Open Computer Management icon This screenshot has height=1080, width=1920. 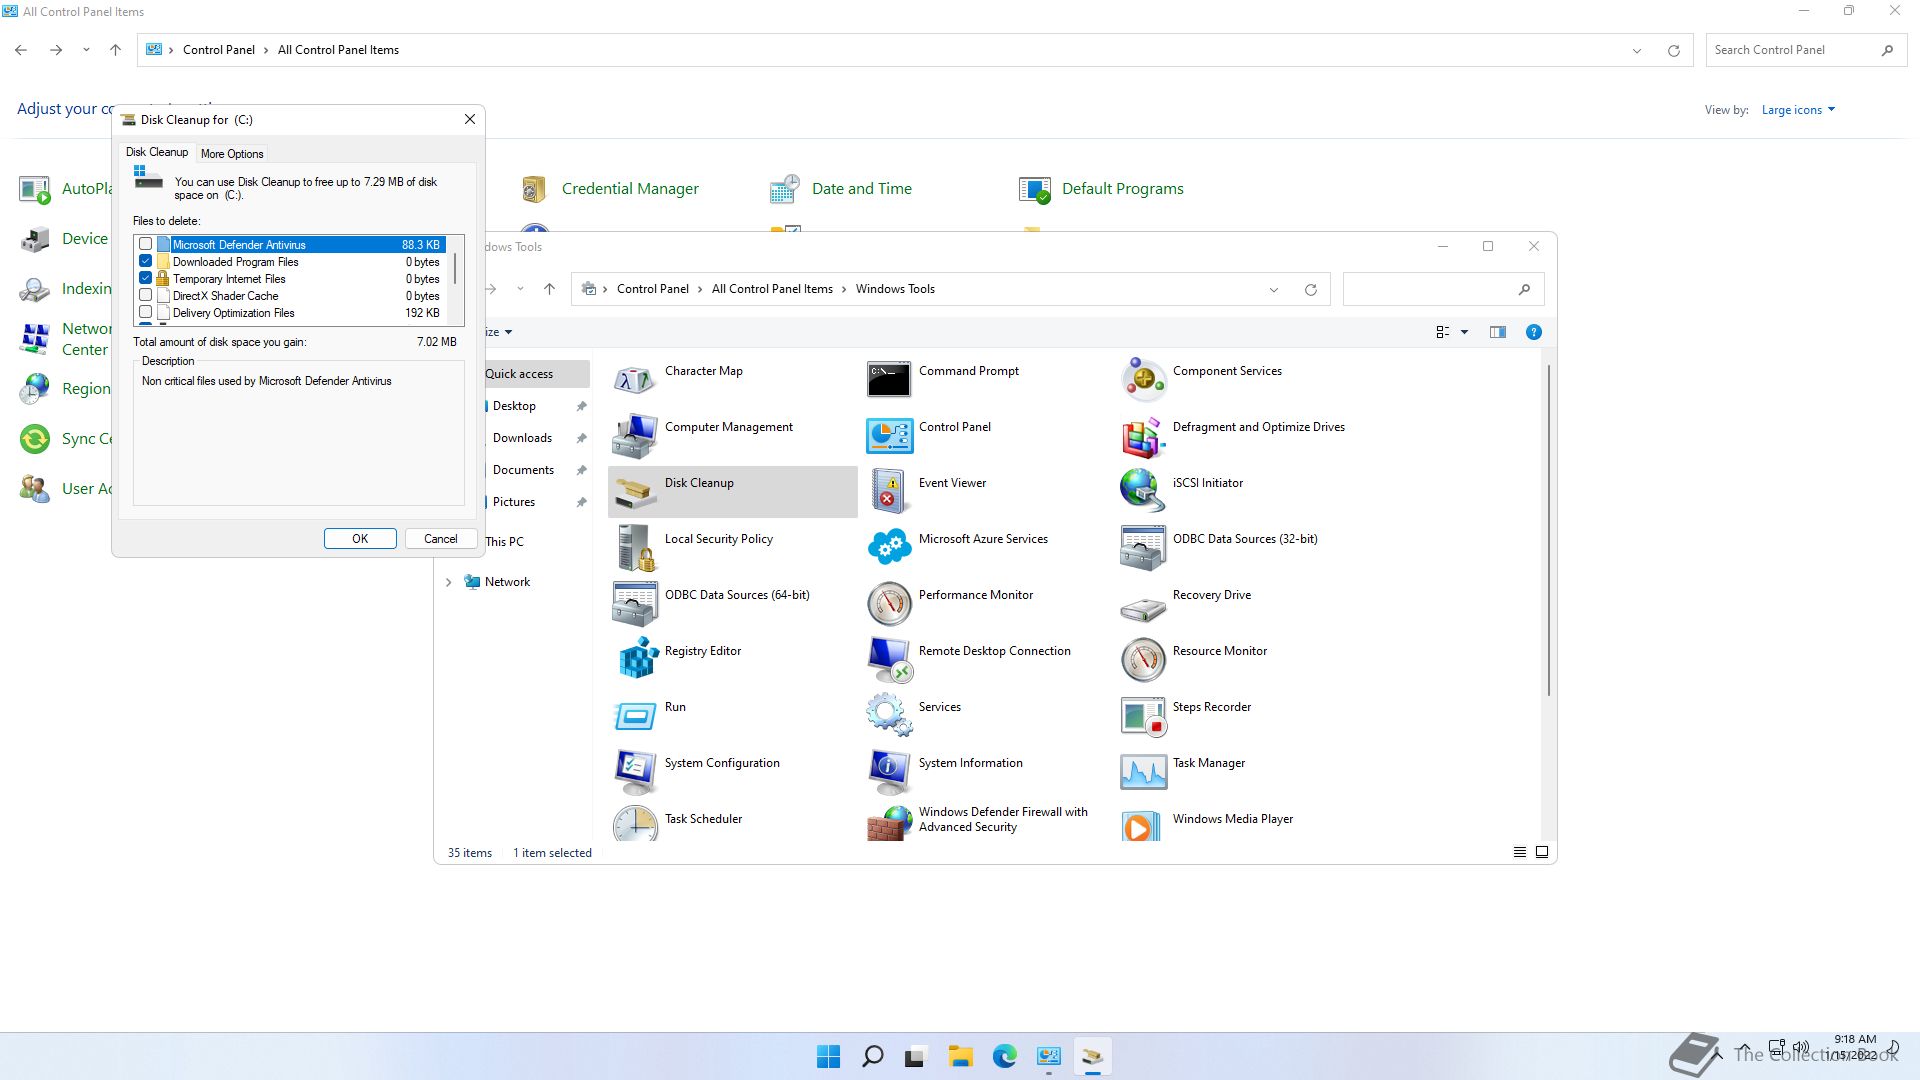click(x=635, y=436)
